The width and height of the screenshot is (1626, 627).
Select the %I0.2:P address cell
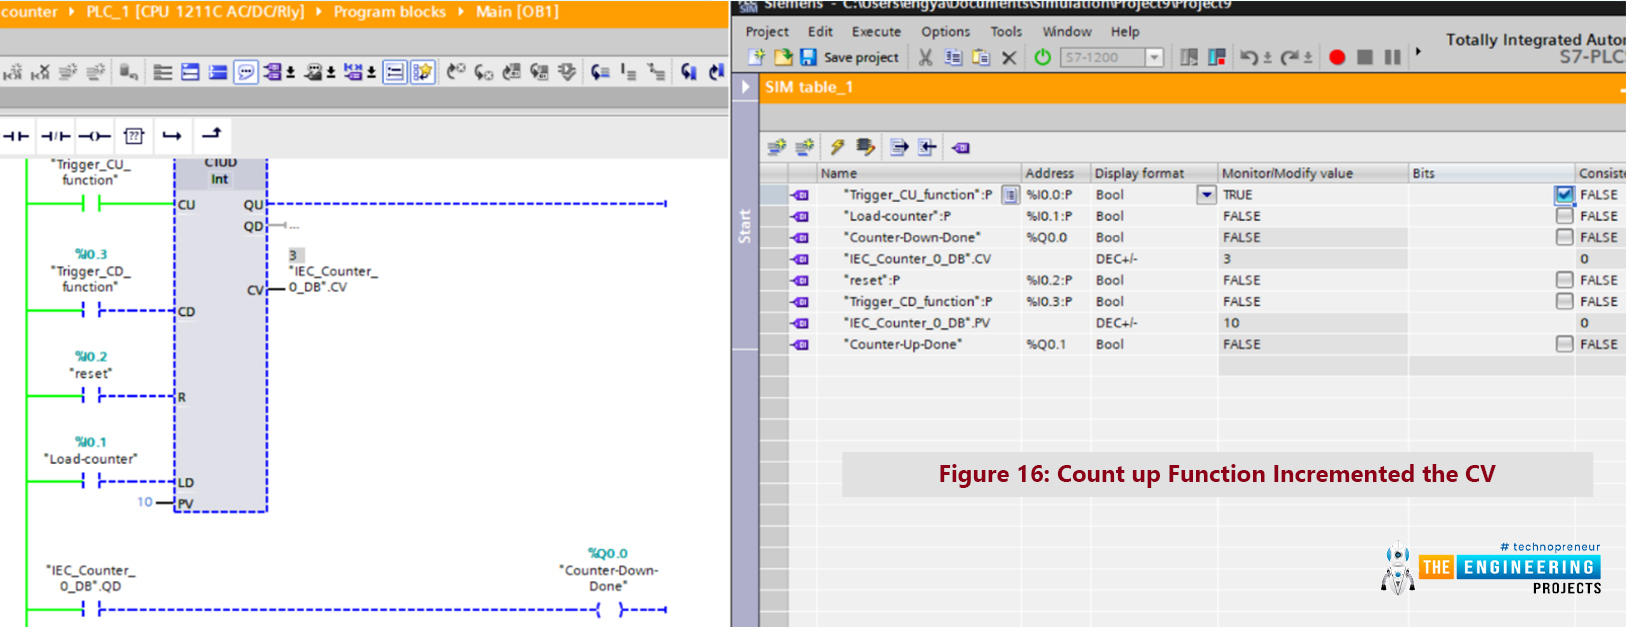(x=1055, y=280)
